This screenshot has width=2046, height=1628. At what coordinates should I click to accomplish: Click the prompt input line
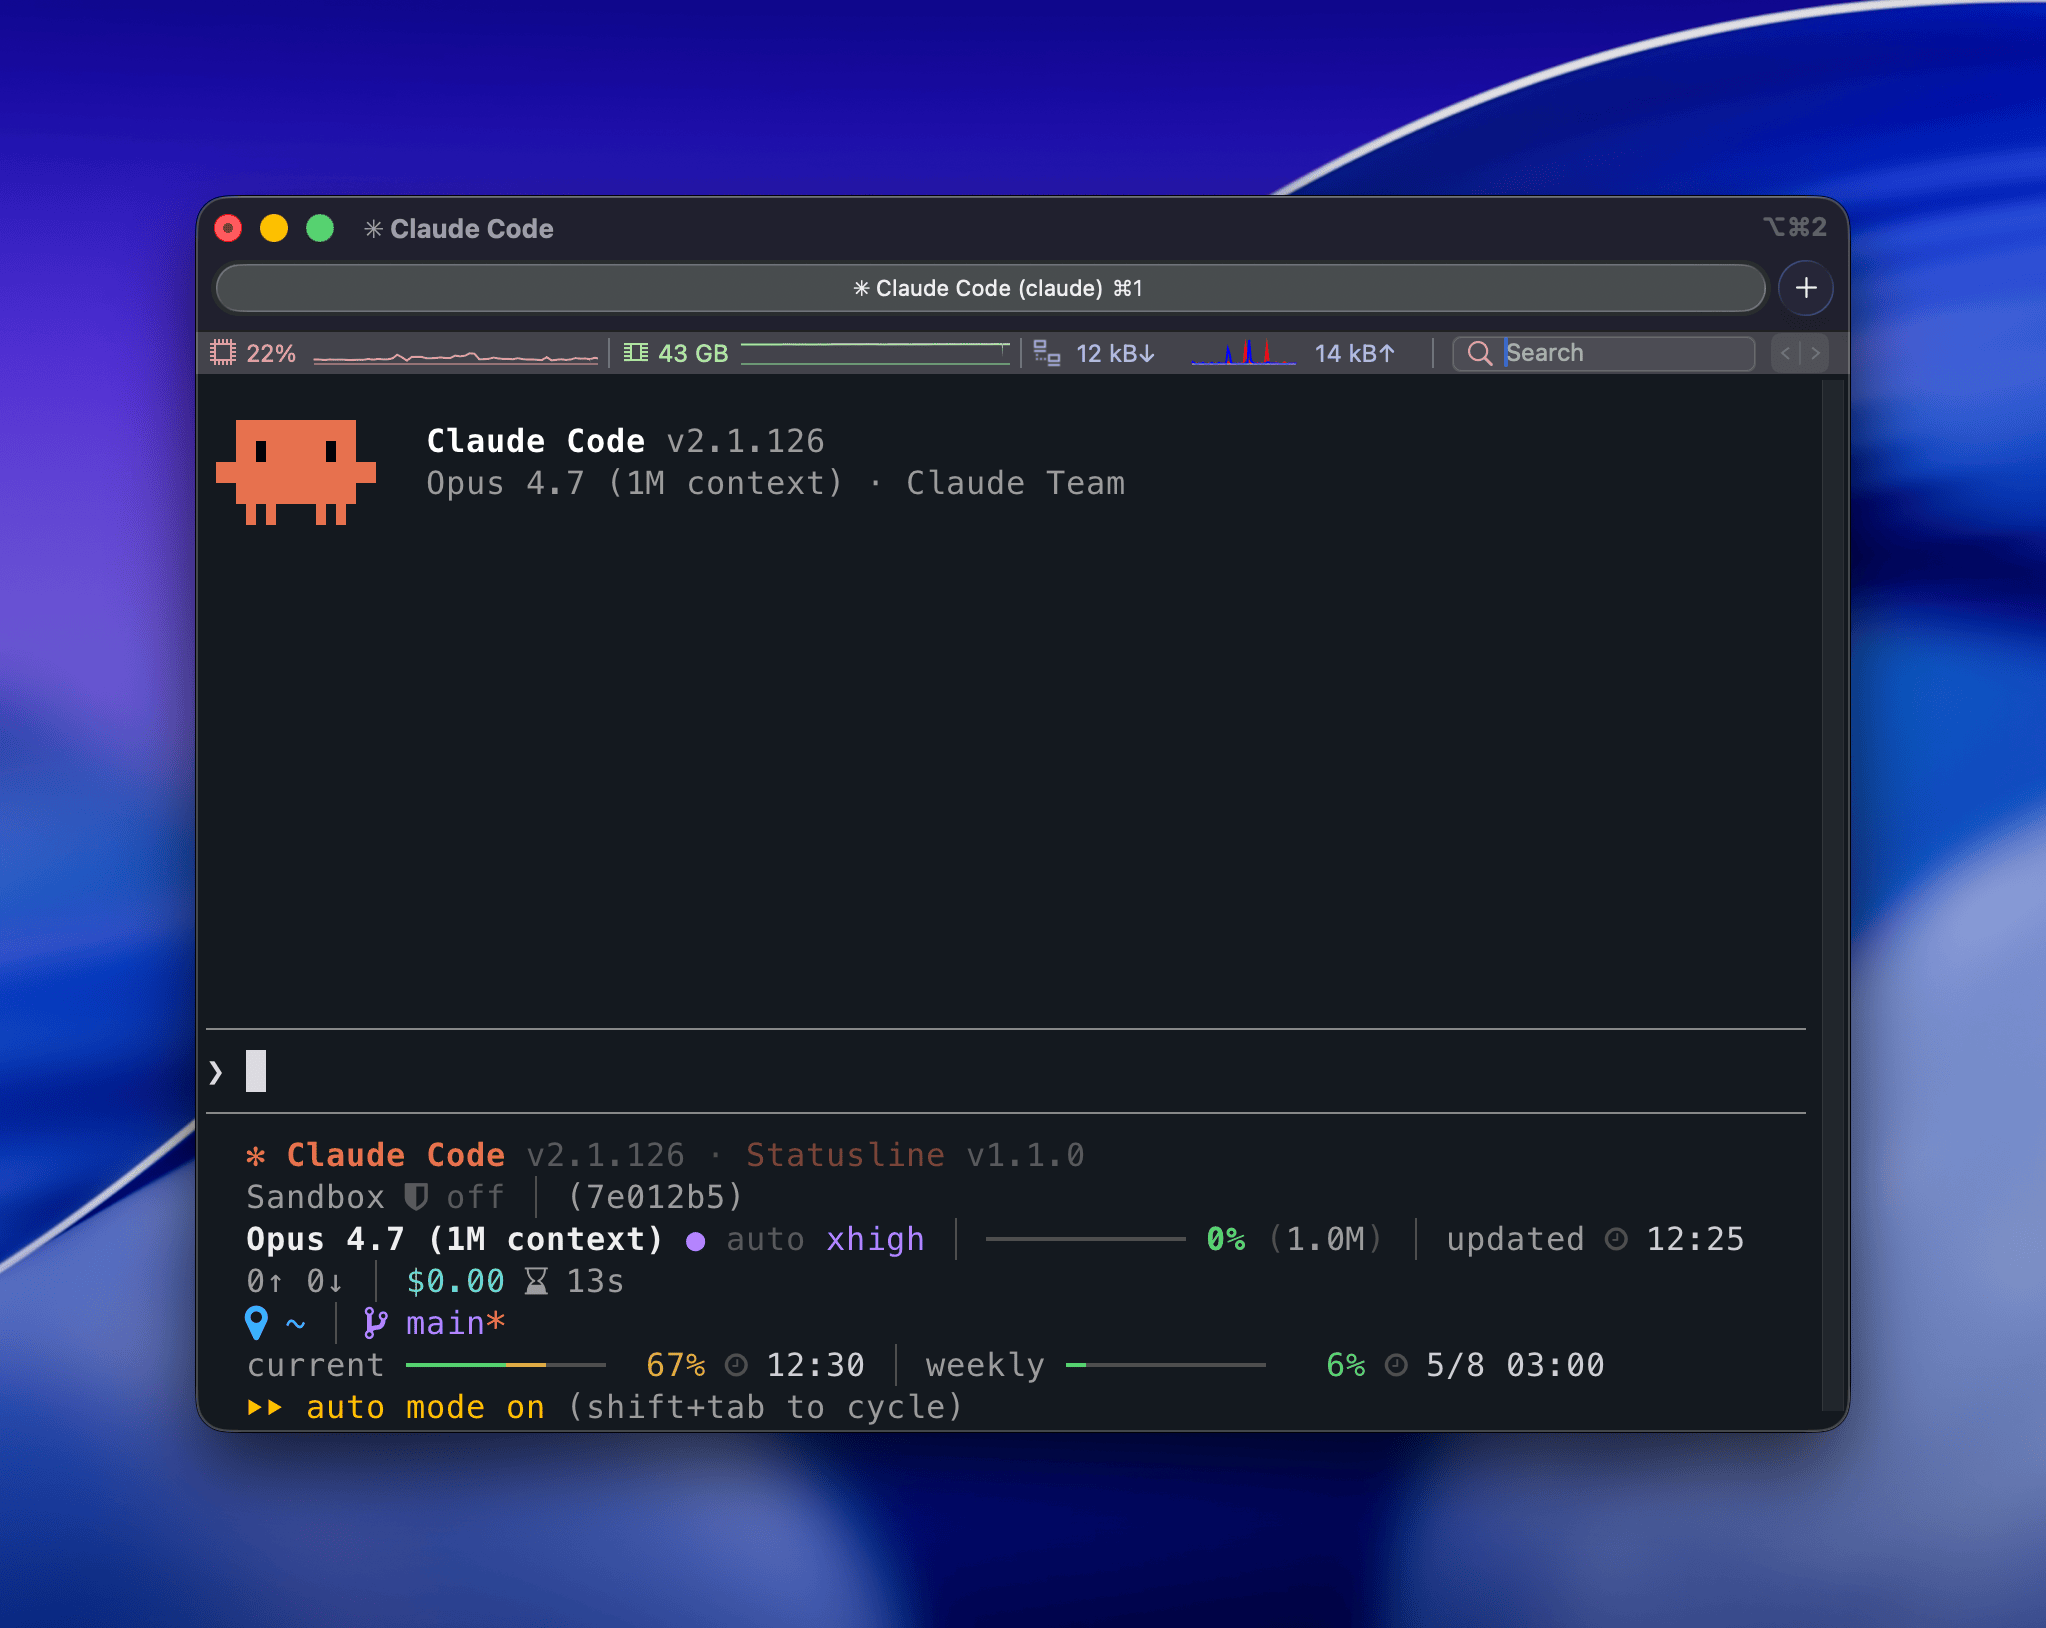click(1005, 1071)
